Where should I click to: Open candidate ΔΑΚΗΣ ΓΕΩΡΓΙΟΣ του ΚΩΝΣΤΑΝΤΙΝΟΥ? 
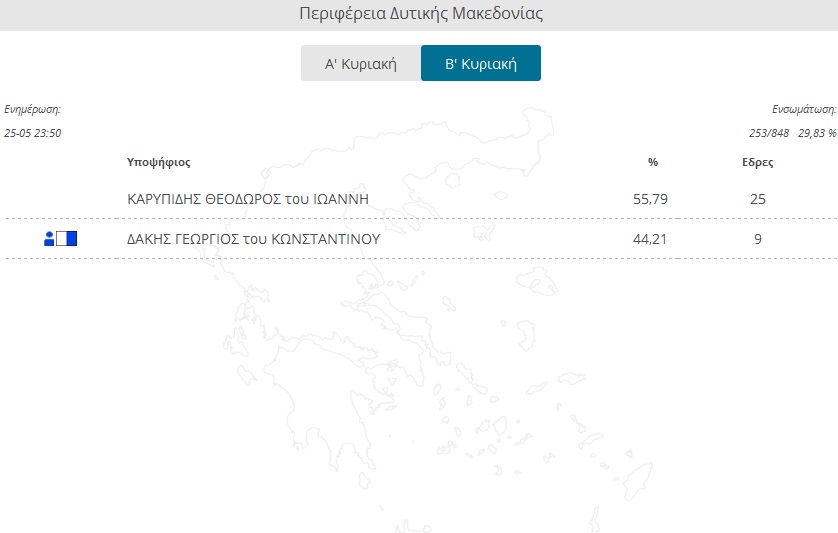pos(253,239)
